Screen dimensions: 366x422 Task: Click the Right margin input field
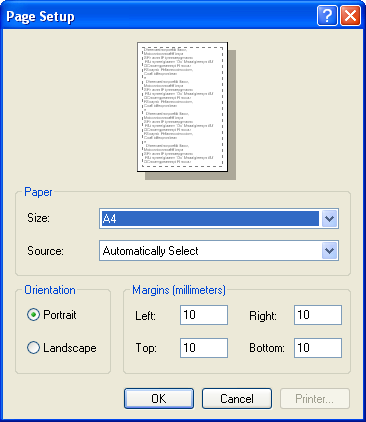pos(318,315)
